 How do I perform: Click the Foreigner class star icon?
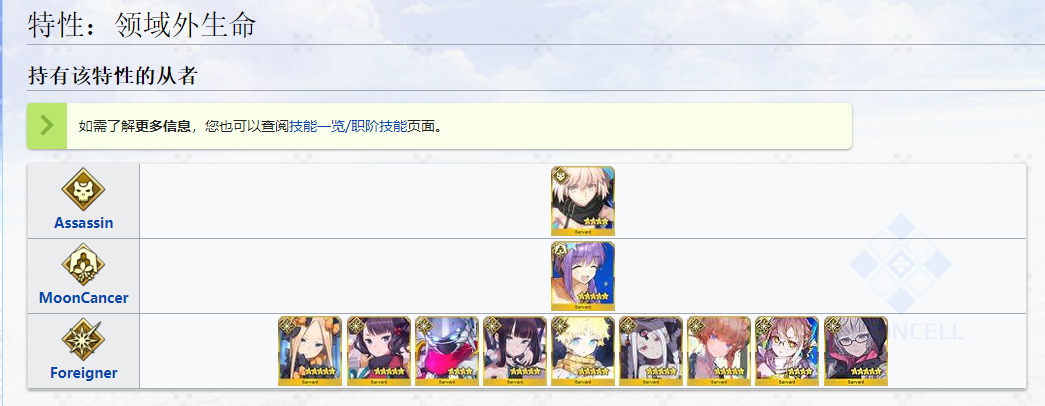click(x=83, y=340)
